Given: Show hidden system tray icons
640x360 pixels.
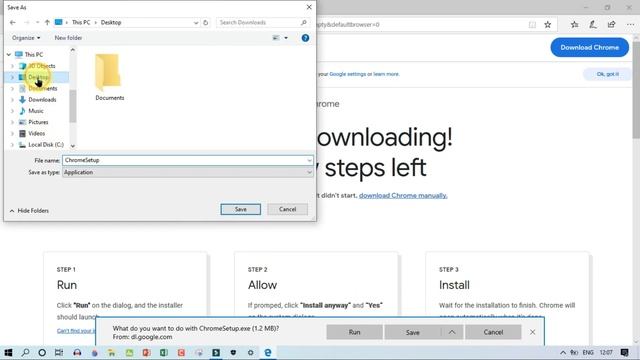Looking at the screenshot, I should pos(563,353).
